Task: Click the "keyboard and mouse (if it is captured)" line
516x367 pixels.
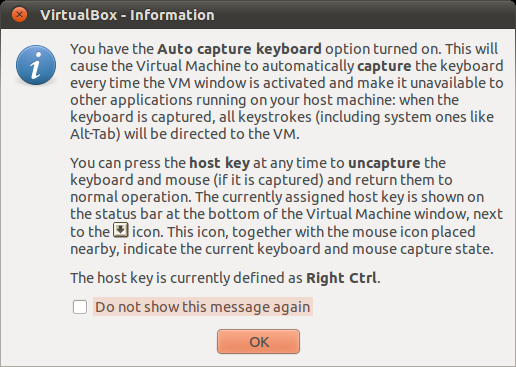Action: coord(261,180)
